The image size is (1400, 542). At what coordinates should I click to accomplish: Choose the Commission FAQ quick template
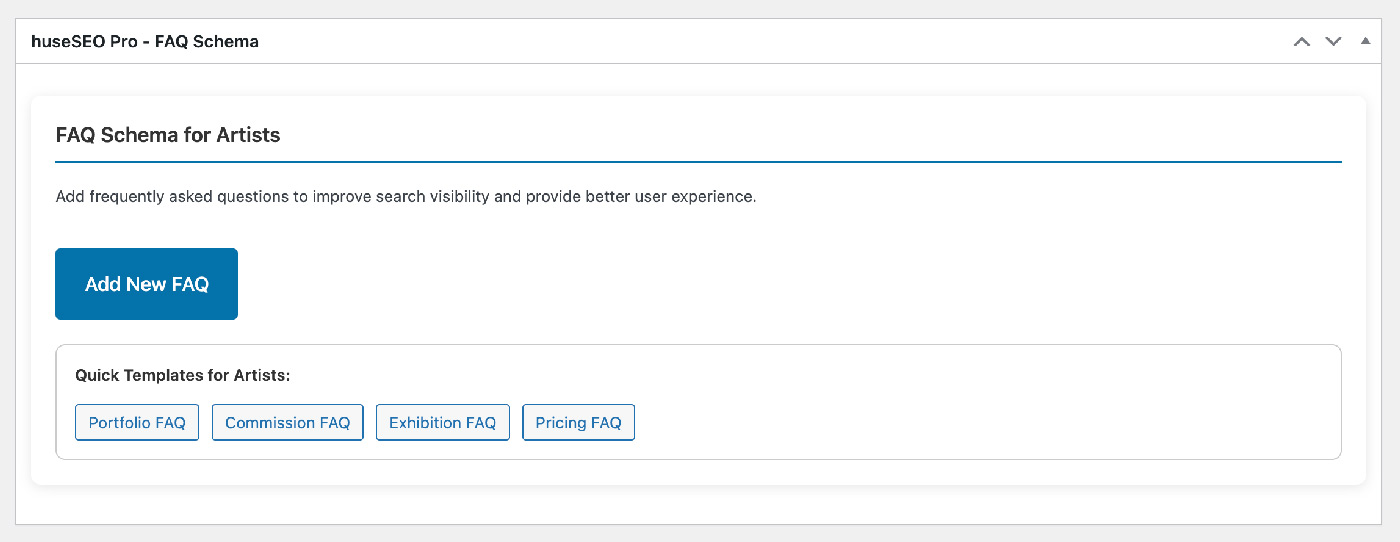pos(287,422)
